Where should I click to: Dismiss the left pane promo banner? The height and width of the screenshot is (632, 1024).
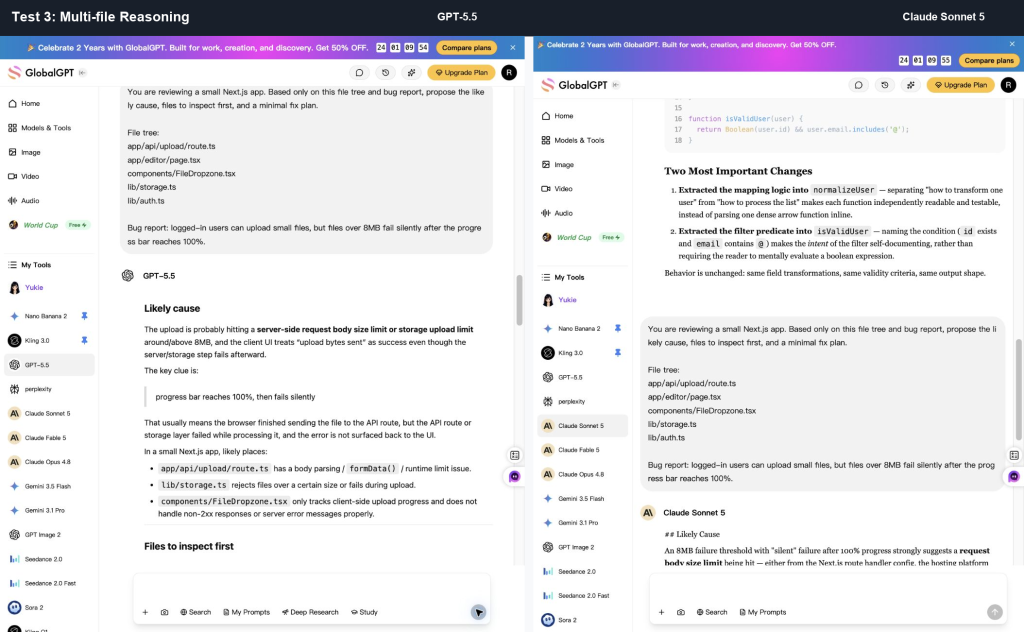[513, 48]
